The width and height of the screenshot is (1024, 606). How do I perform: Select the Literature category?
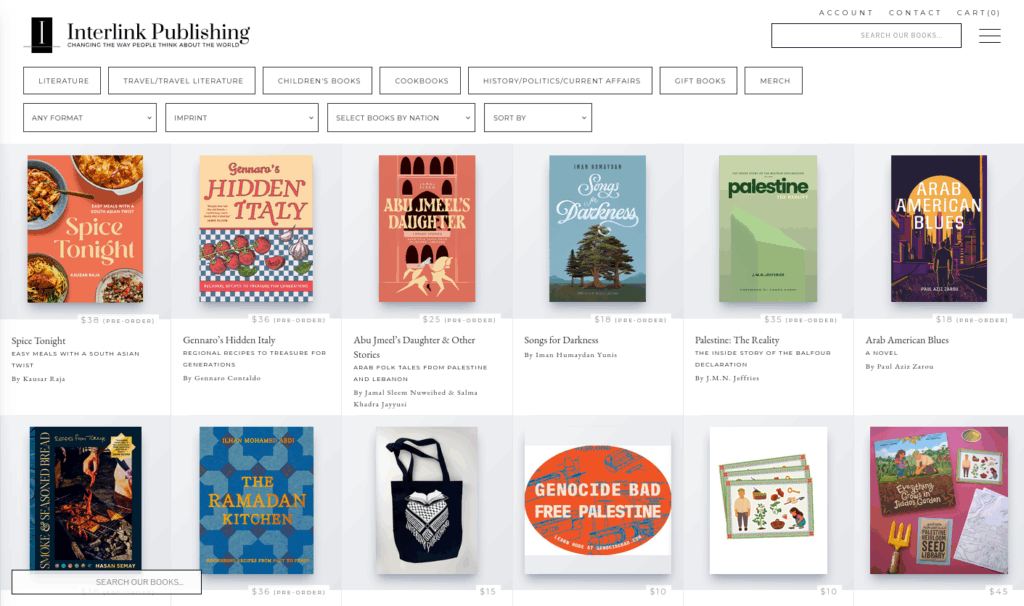pyautogui.click(x=62, y=81)
